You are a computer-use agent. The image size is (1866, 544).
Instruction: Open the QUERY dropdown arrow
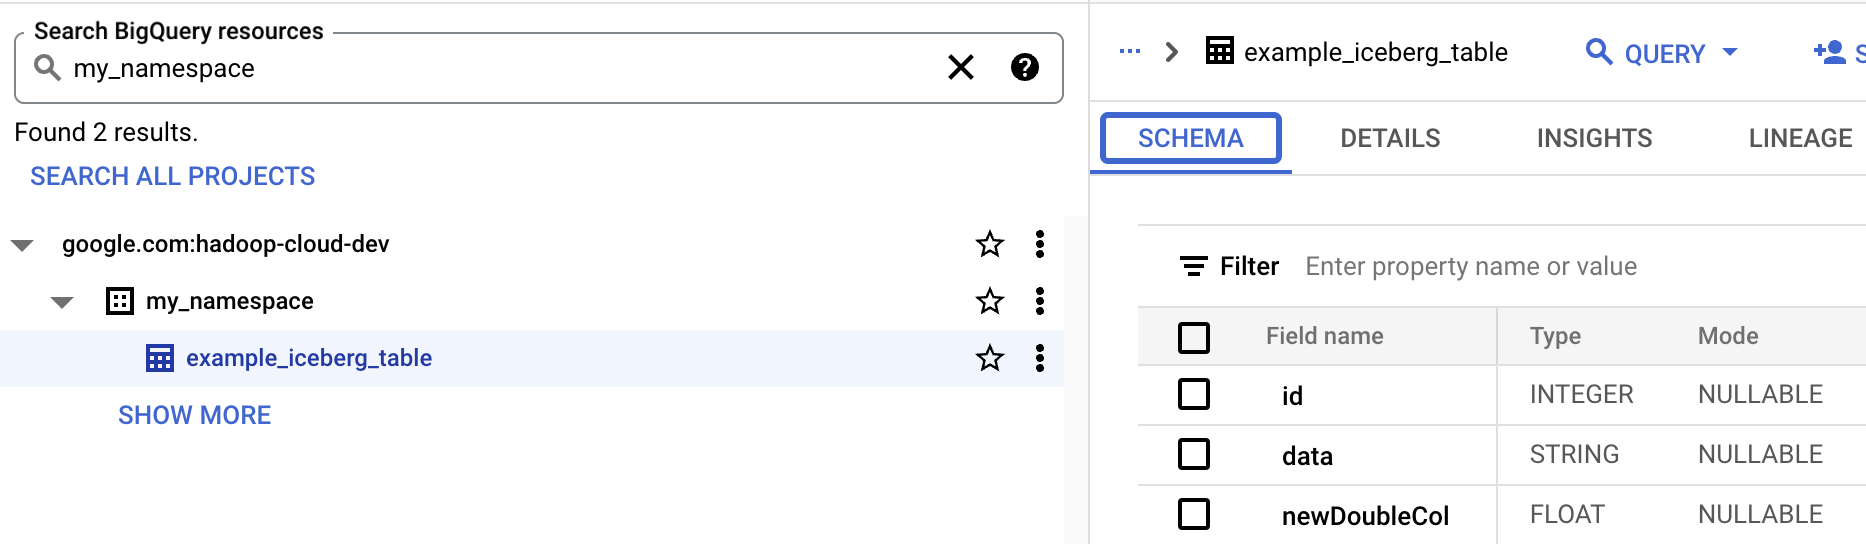coord(1730,52)
